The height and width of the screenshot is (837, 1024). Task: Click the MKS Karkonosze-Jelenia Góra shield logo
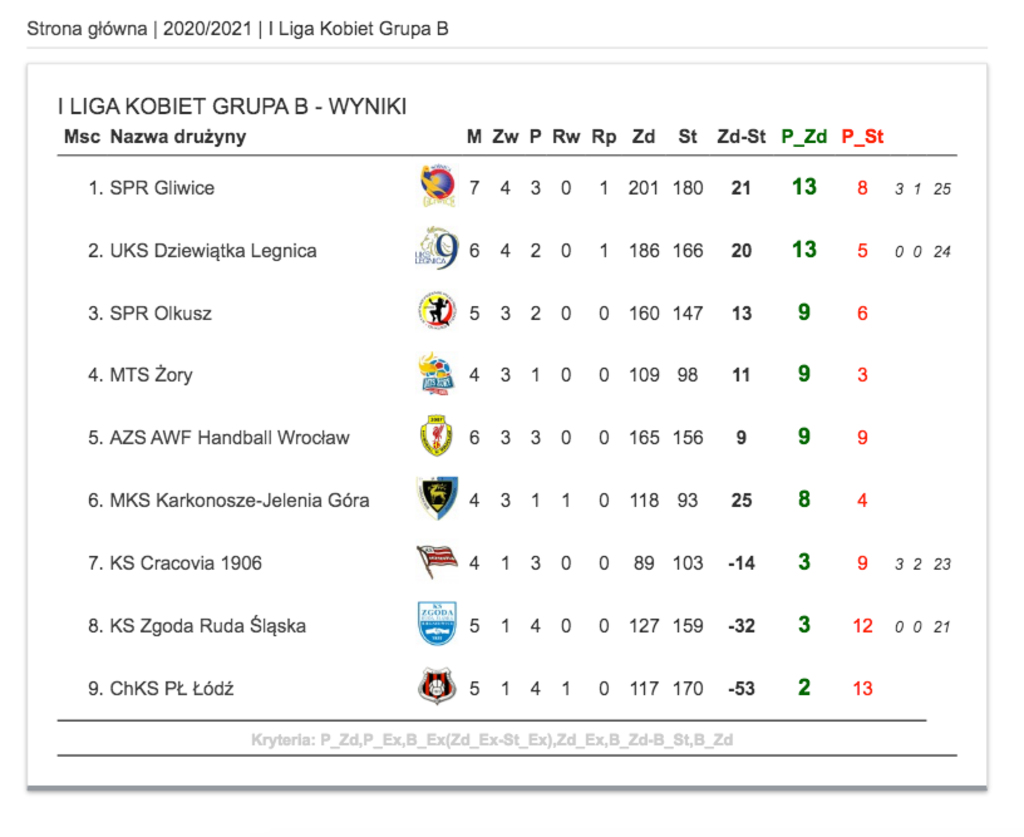click(437, 498)
